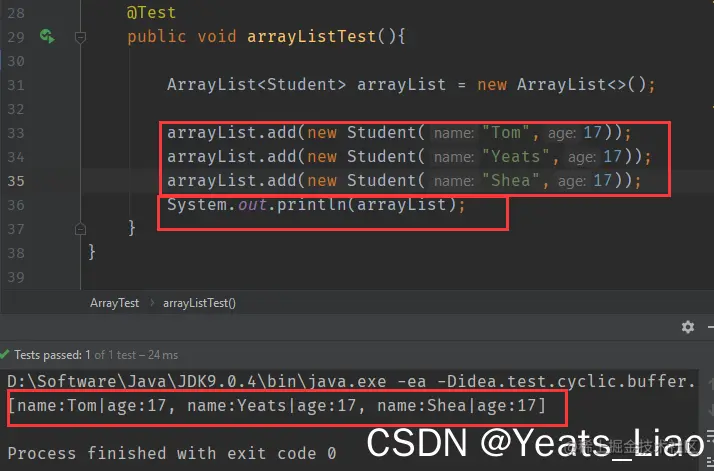714x471 pixels.
Task: Click Tests passed status text
Action: [x=96, y=355]
